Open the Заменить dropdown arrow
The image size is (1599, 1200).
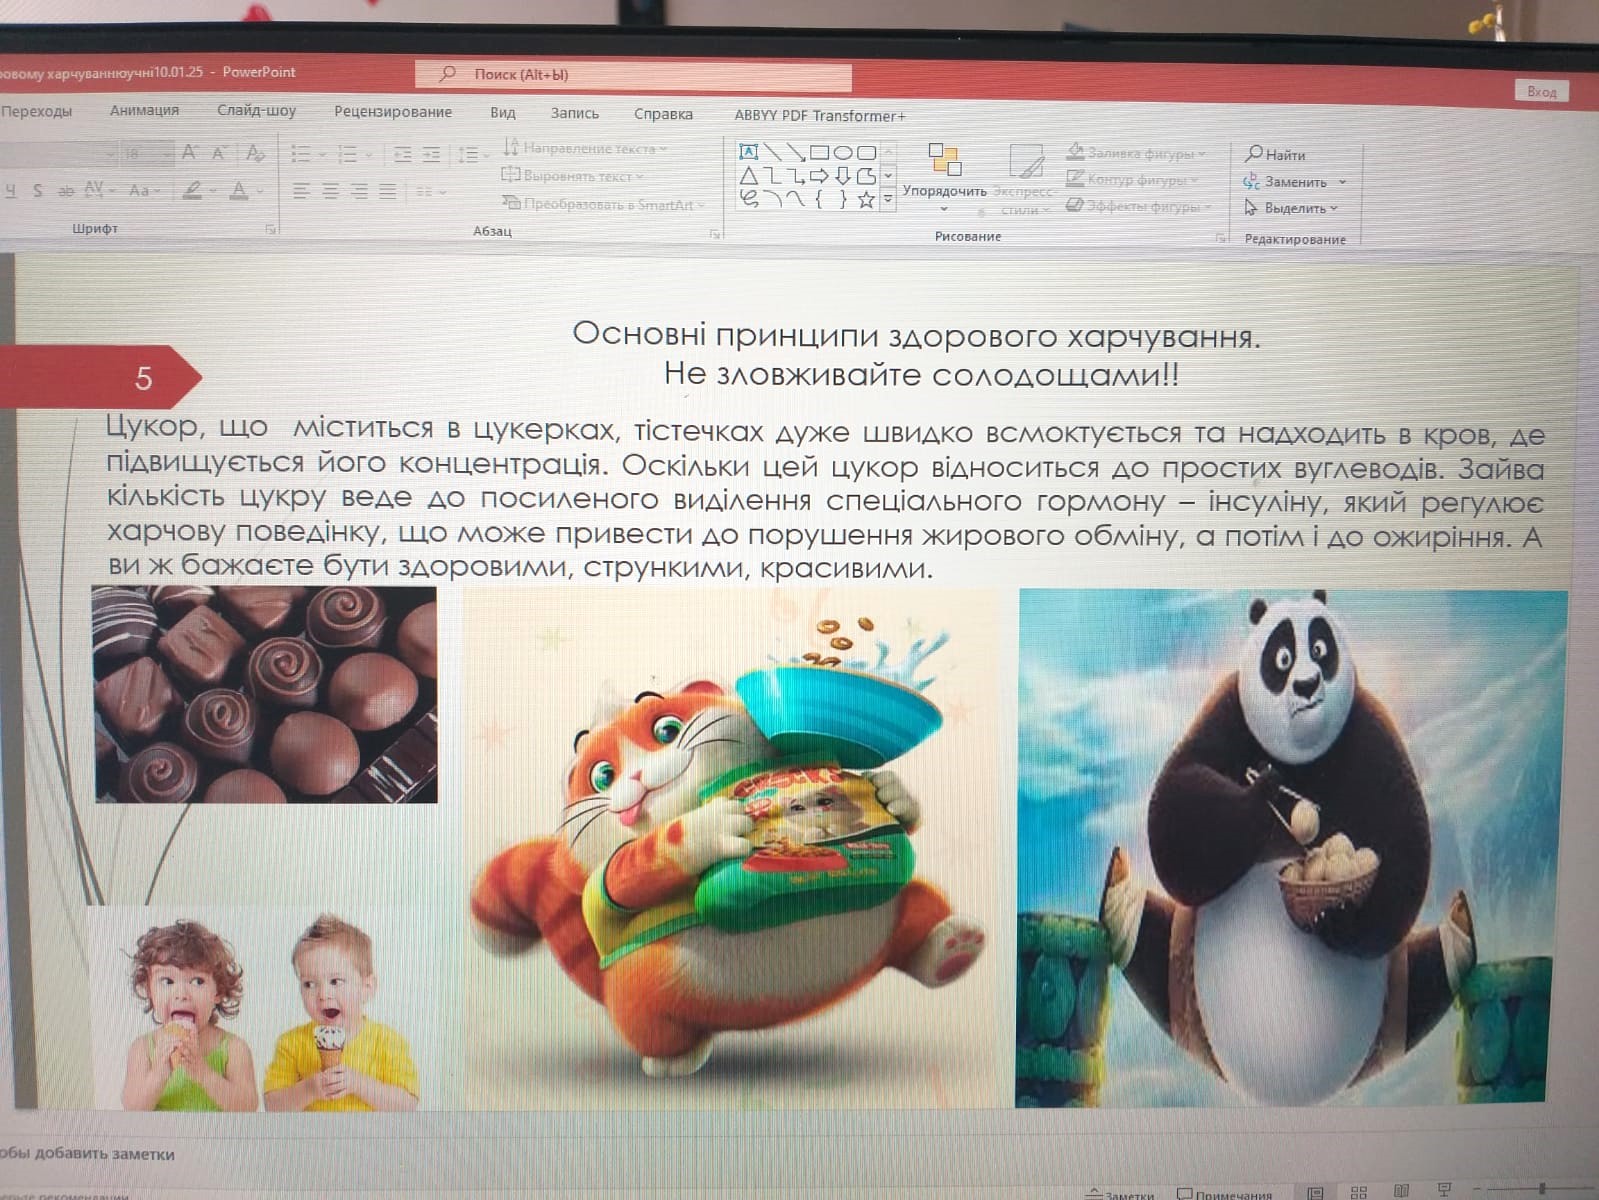[1342, 182]
